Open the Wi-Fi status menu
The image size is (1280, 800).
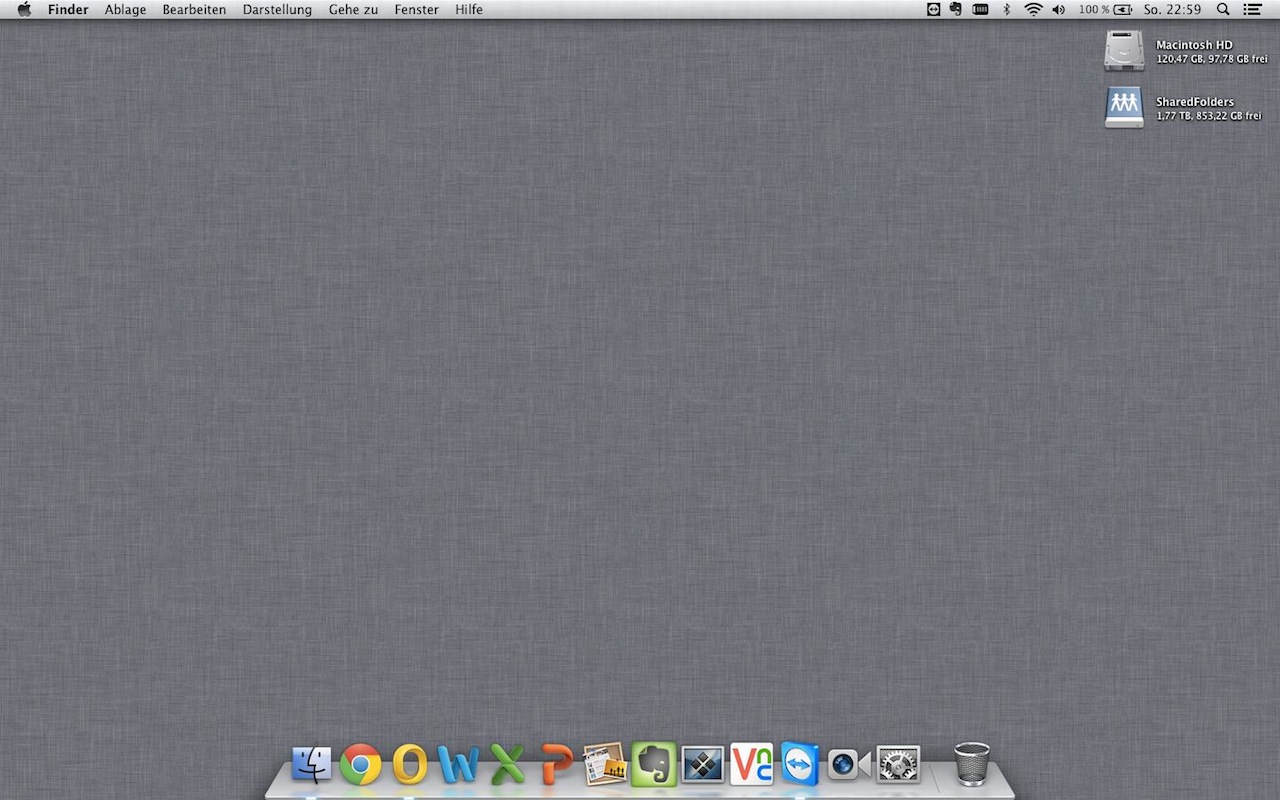1033,10
